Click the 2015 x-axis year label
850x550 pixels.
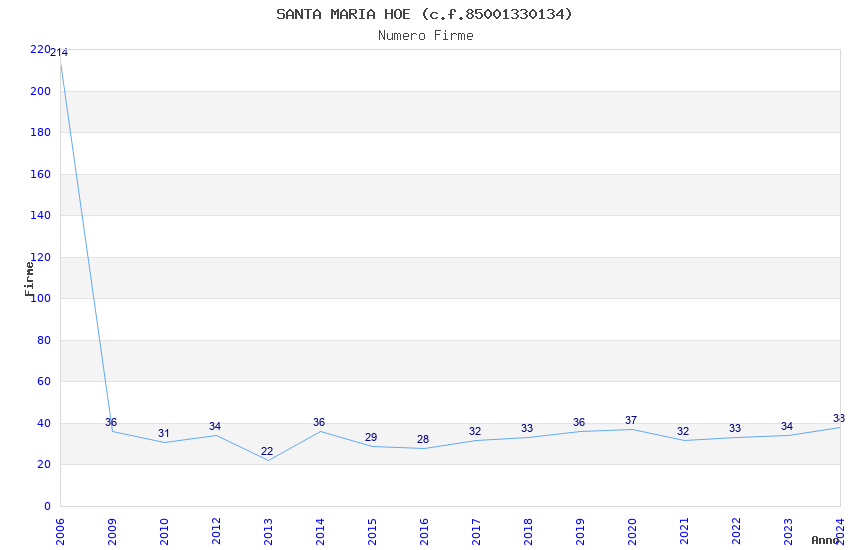click(x=372, y=532)
